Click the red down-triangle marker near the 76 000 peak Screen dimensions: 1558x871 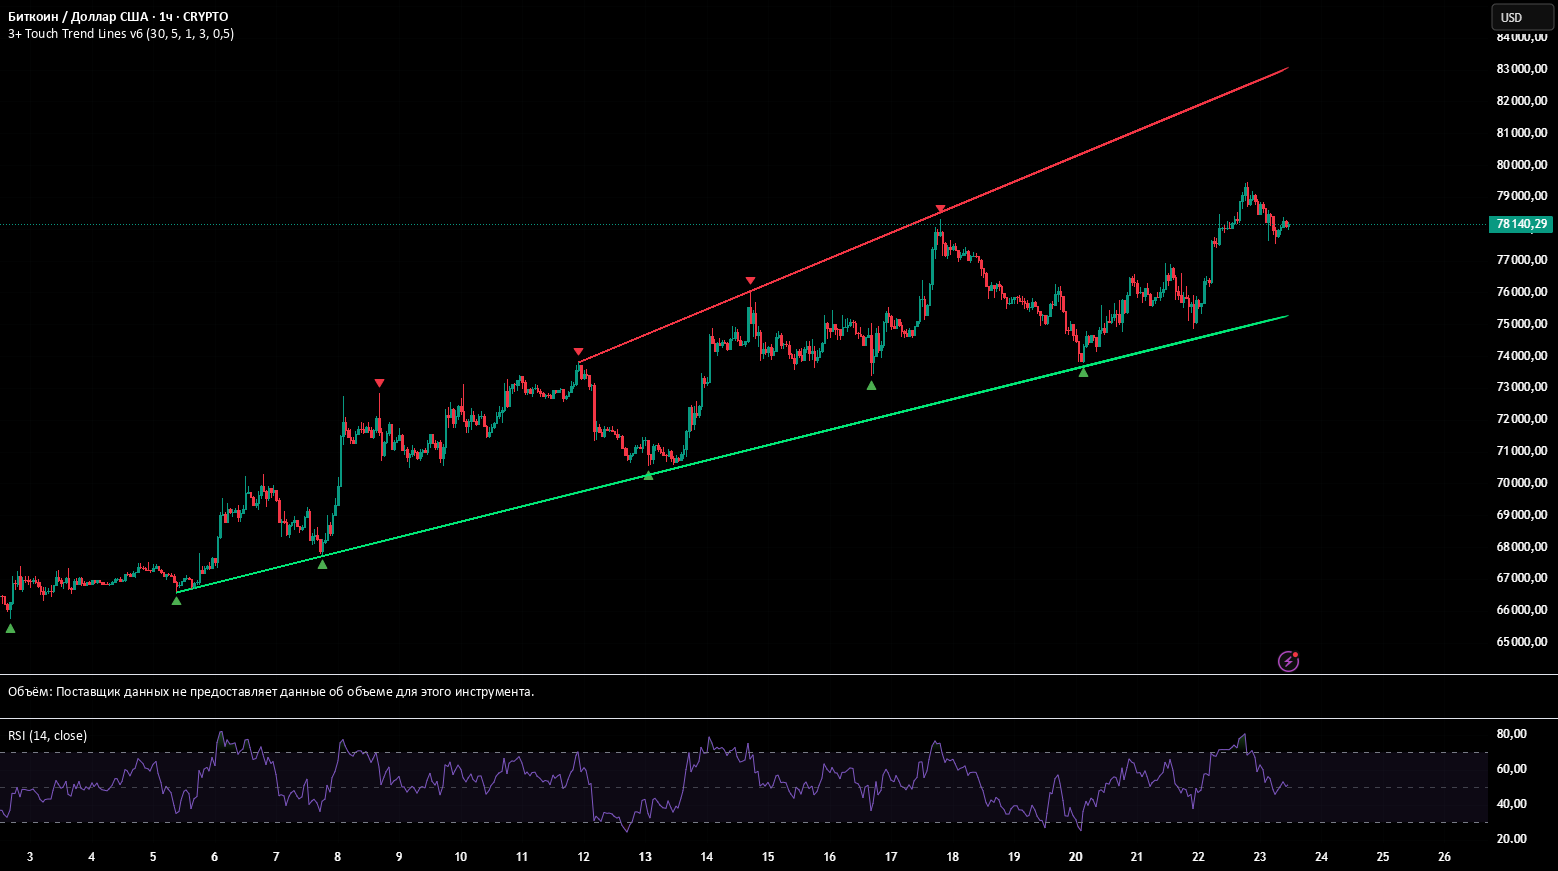[750, 281]
